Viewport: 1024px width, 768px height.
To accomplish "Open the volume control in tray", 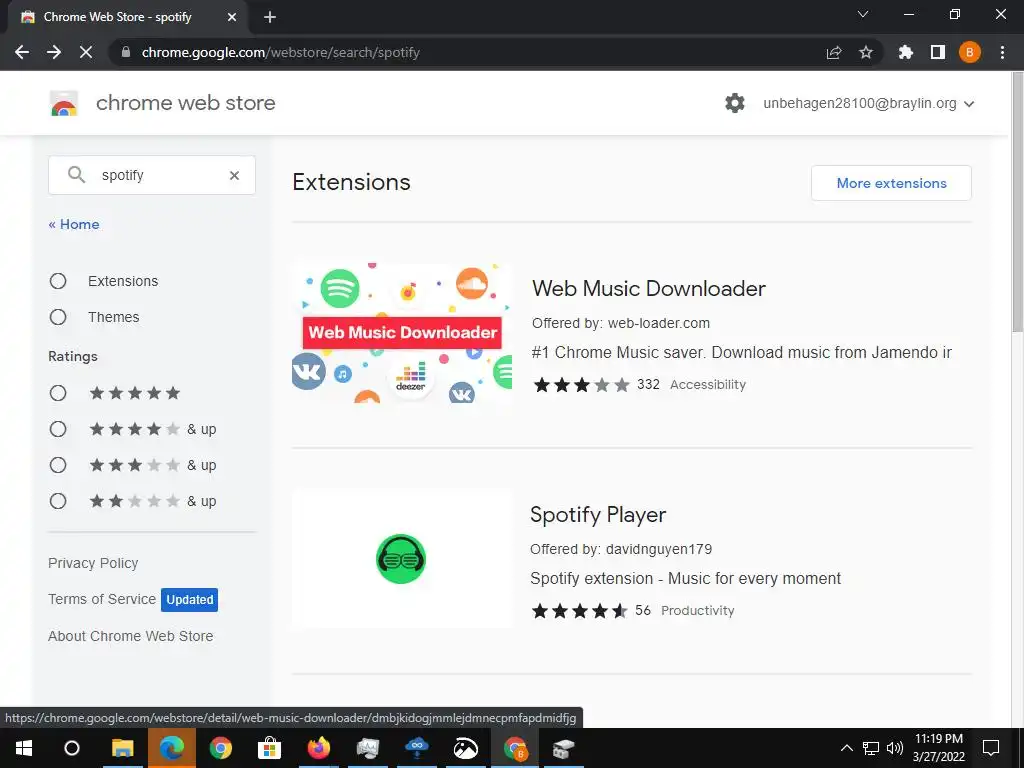I will 895,748.
